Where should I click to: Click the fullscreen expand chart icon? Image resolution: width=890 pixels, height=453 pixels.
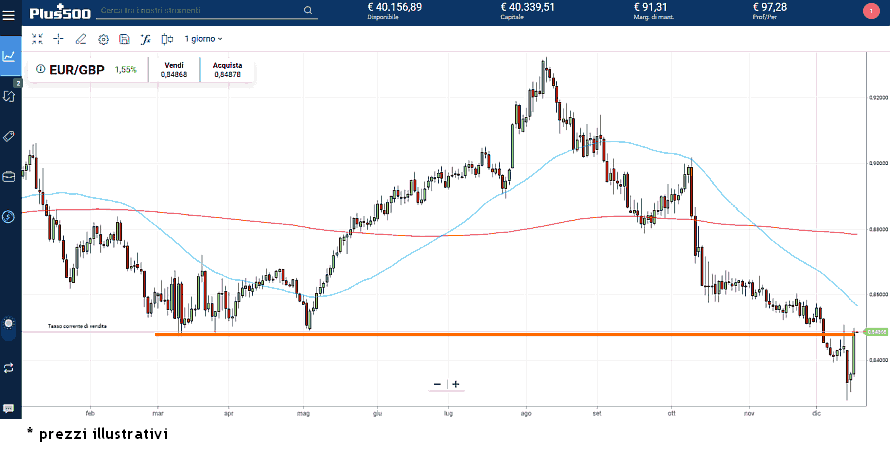(37, 39)
